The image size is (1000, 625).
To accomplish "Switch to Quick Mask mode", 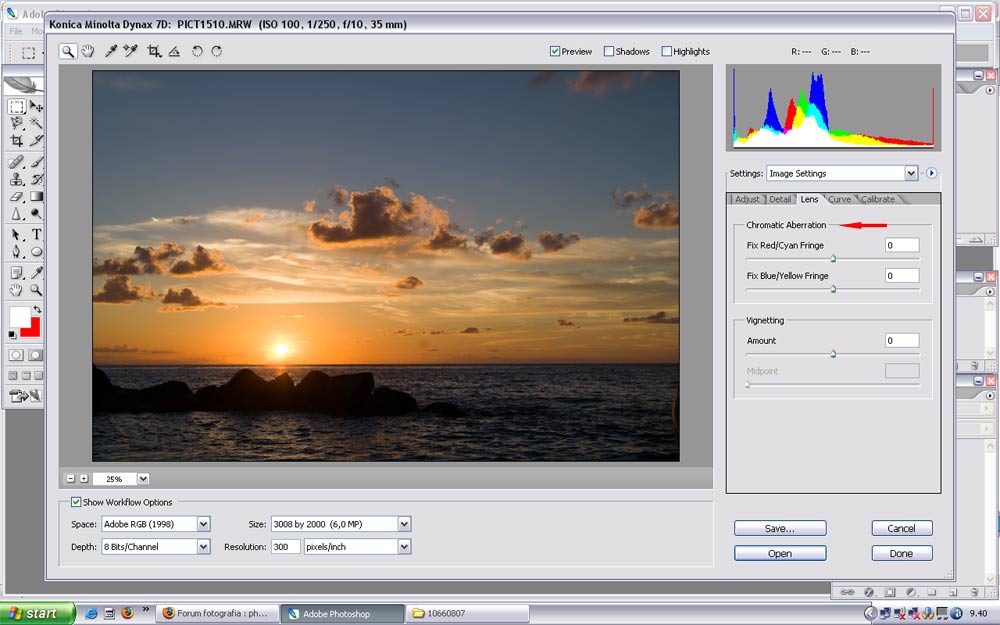I will tap(35, 355).
